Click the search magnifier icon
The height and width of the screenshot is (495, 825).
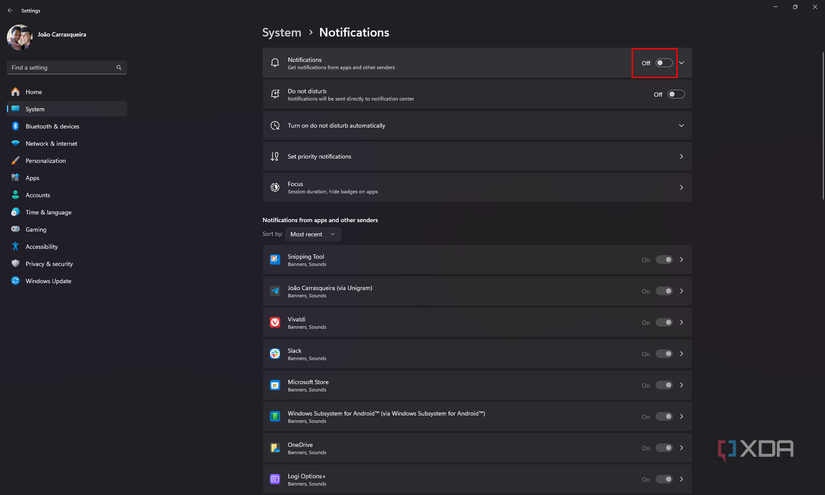click(x=119, y=68)
